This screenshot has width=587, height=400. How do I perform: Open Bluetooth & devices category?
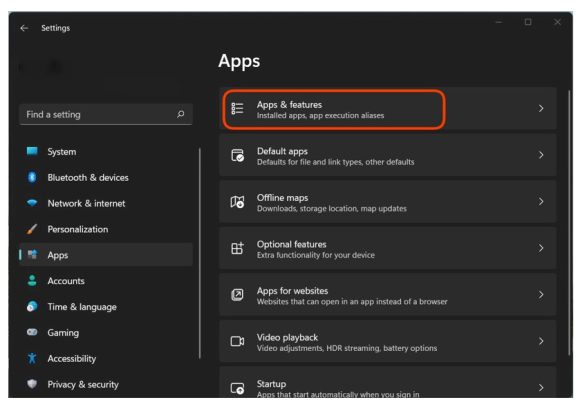[x=106, y=178]
